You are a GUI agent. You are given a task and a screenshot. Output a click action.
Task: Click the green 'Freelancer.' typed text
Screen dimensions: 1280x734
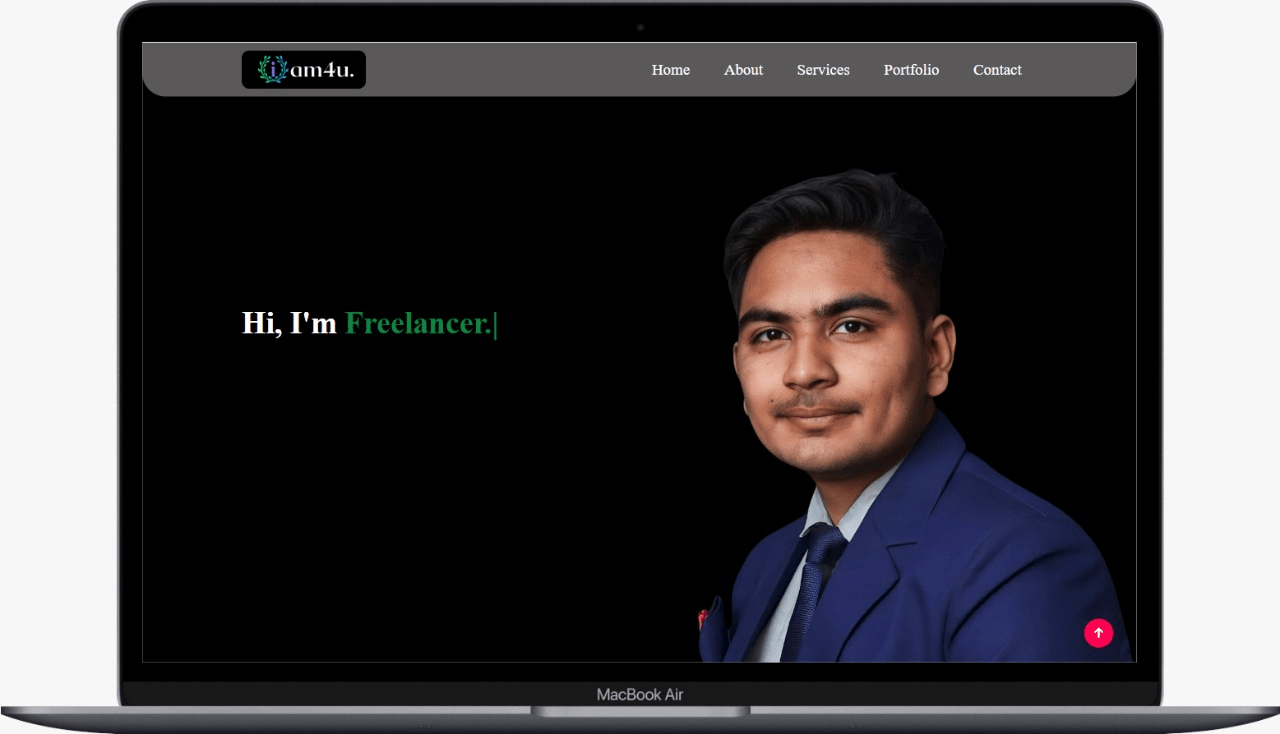418,323
